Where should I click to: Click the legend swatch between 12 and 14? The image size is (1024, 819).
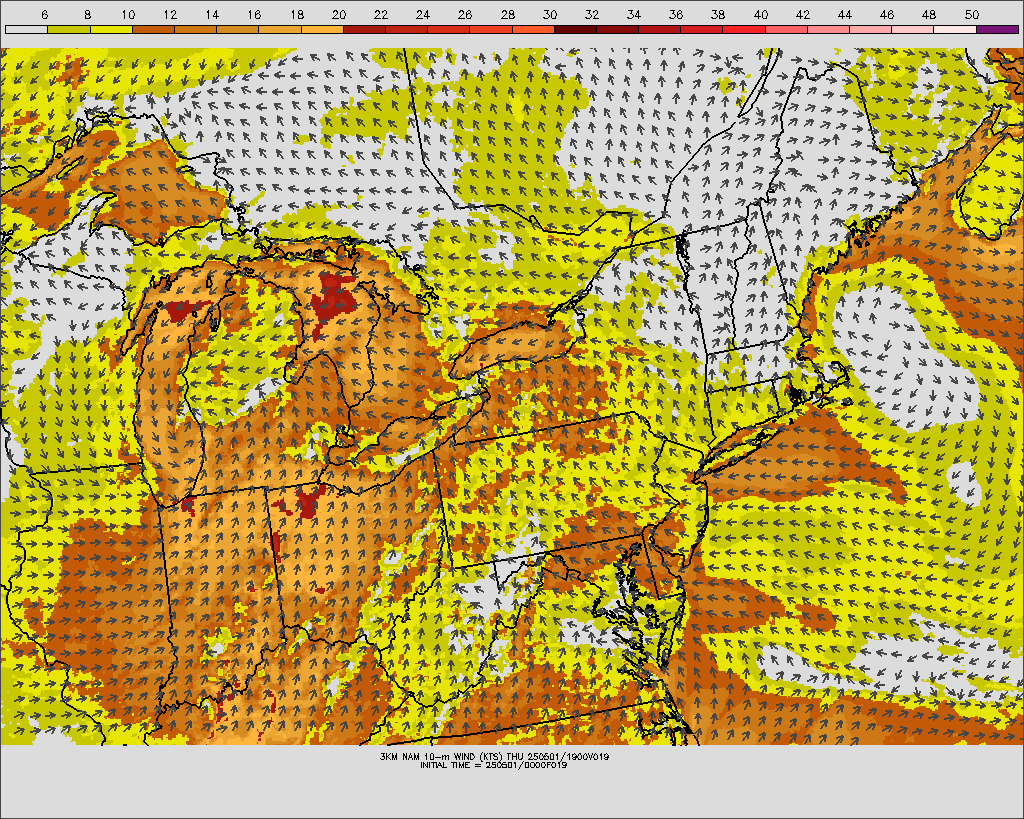(195, 29)
